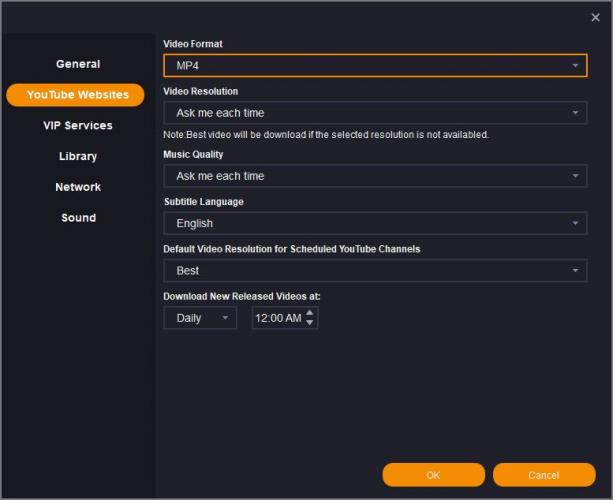The width and height of the screenshot is (613, 500).
Task: Open the Sound settings tab
Action: click(78, 218)
